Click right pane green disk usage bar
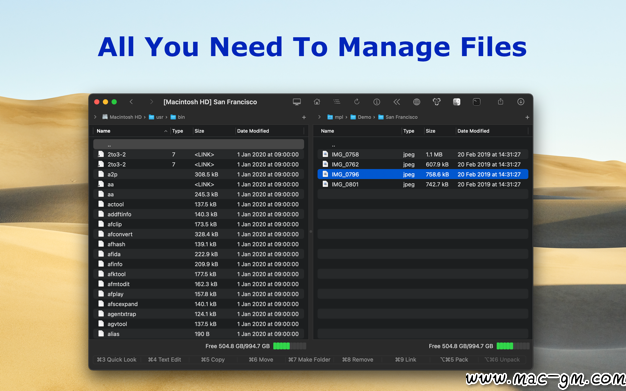The width and height of the screenshot is (626, 391). point(513,346)
